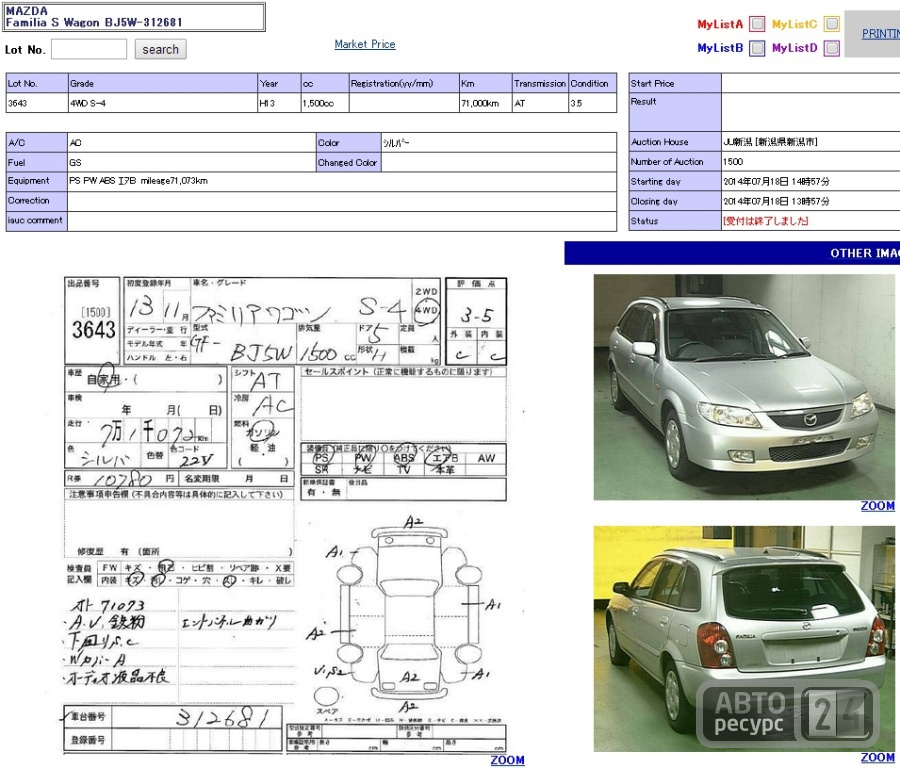Select the grade '4WD S-4' cell
The width and height of the screenshot is (900, 768).
pyautogui.click(x=163, y=103)
